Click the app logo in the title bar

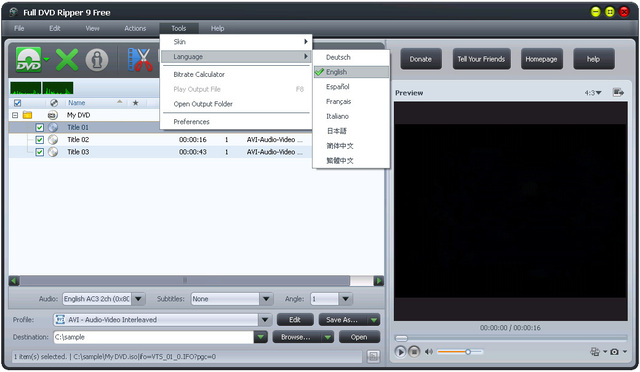(x=14, y=12)
